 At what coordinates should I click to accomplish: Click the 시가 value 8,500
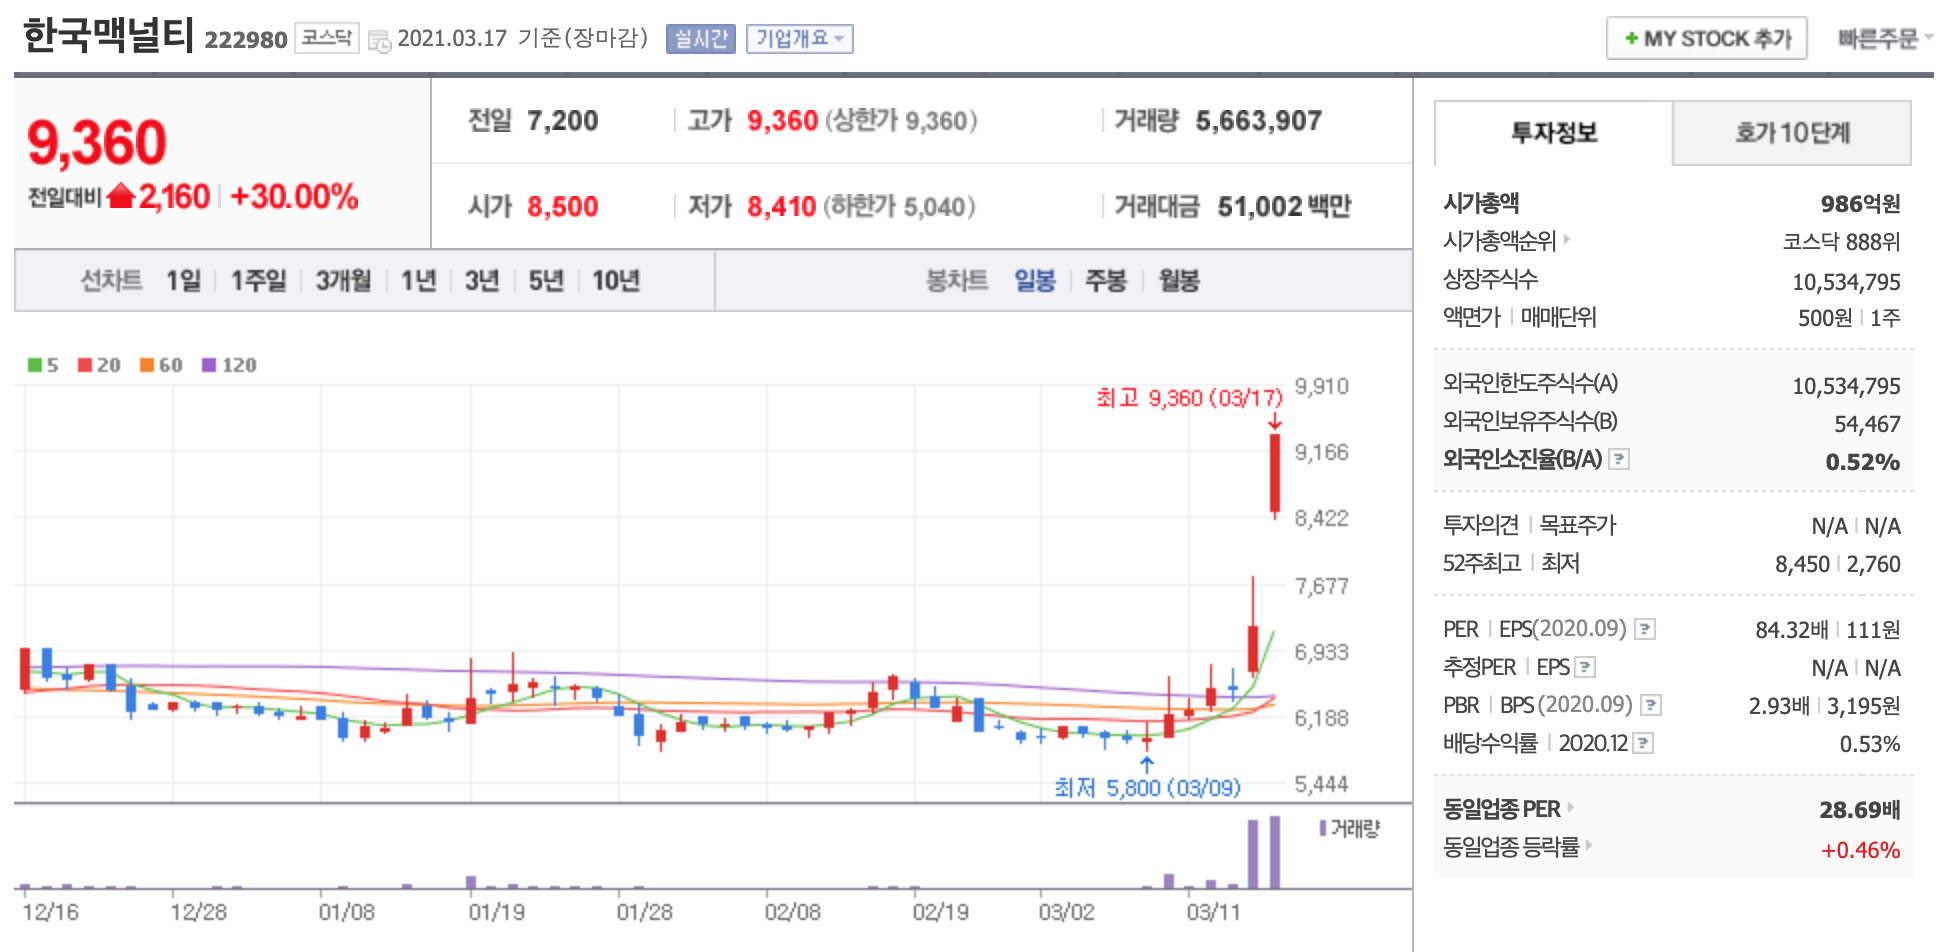[x=562, y=207]
